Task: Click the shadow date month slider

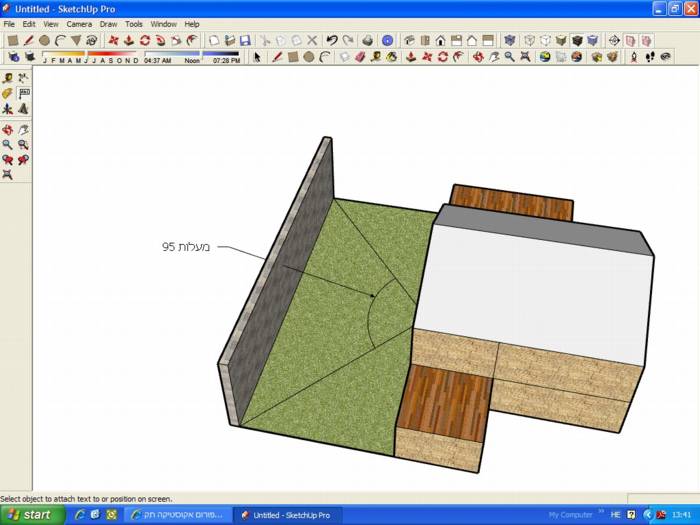Action: point(89,54)
